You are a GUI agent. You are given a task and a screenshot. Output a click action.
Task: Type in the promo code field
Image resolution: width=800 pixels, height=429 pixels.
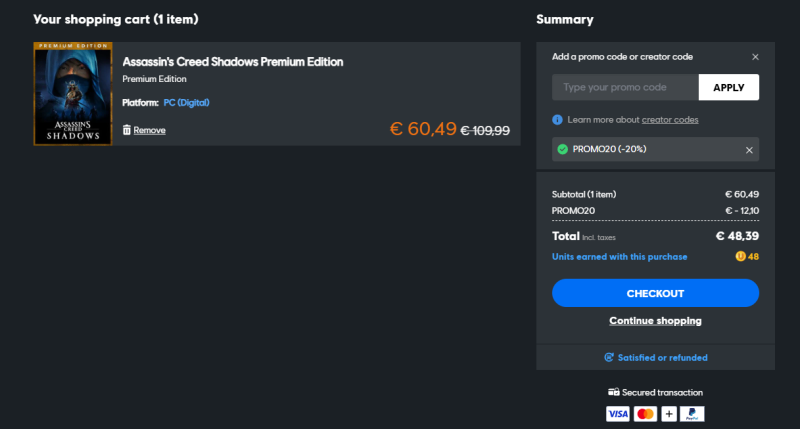(x=625, y=88)
